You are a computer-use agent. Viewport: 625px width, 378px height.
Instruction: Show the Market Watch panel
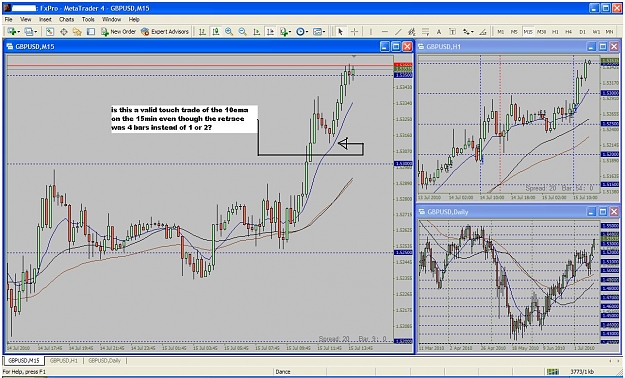click(x=50, y=32)
